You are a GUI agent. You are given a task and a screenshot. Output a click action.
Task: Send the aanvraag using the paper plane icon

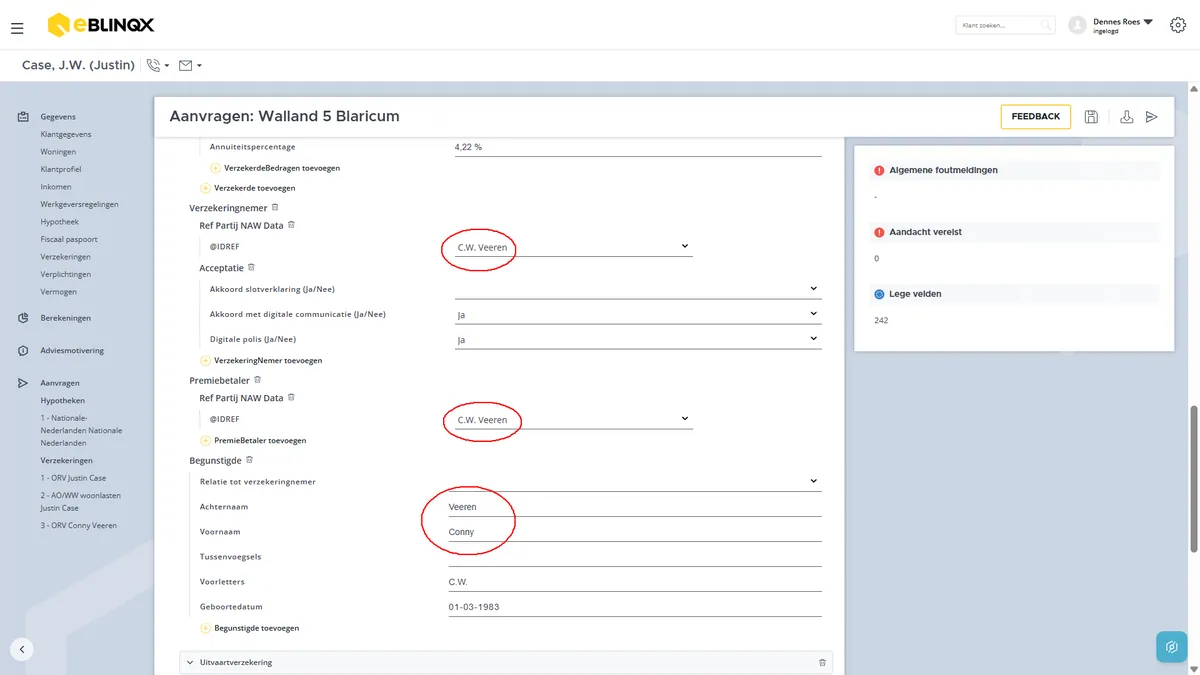click(x=1152, y=117)
